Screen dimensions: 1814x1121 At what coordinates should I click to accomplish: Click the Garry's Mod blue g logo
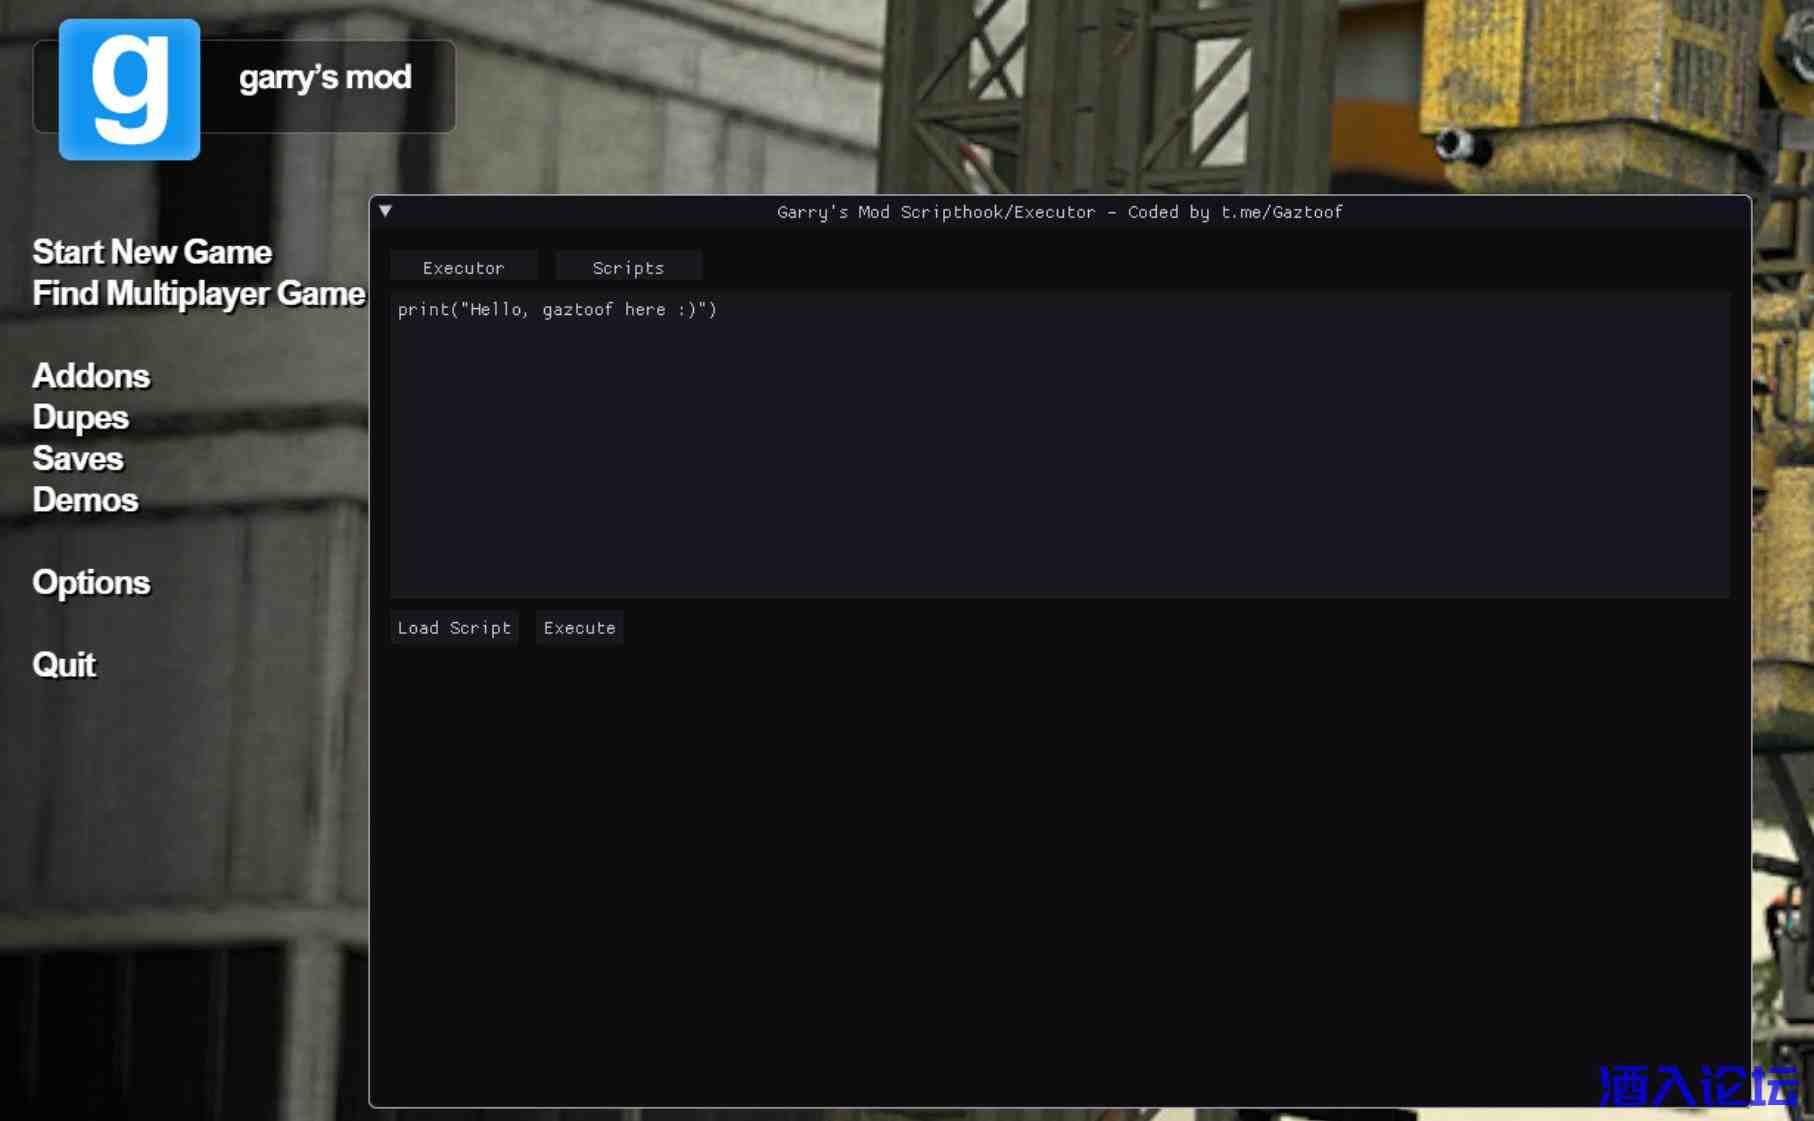click(x=129, y=89)
